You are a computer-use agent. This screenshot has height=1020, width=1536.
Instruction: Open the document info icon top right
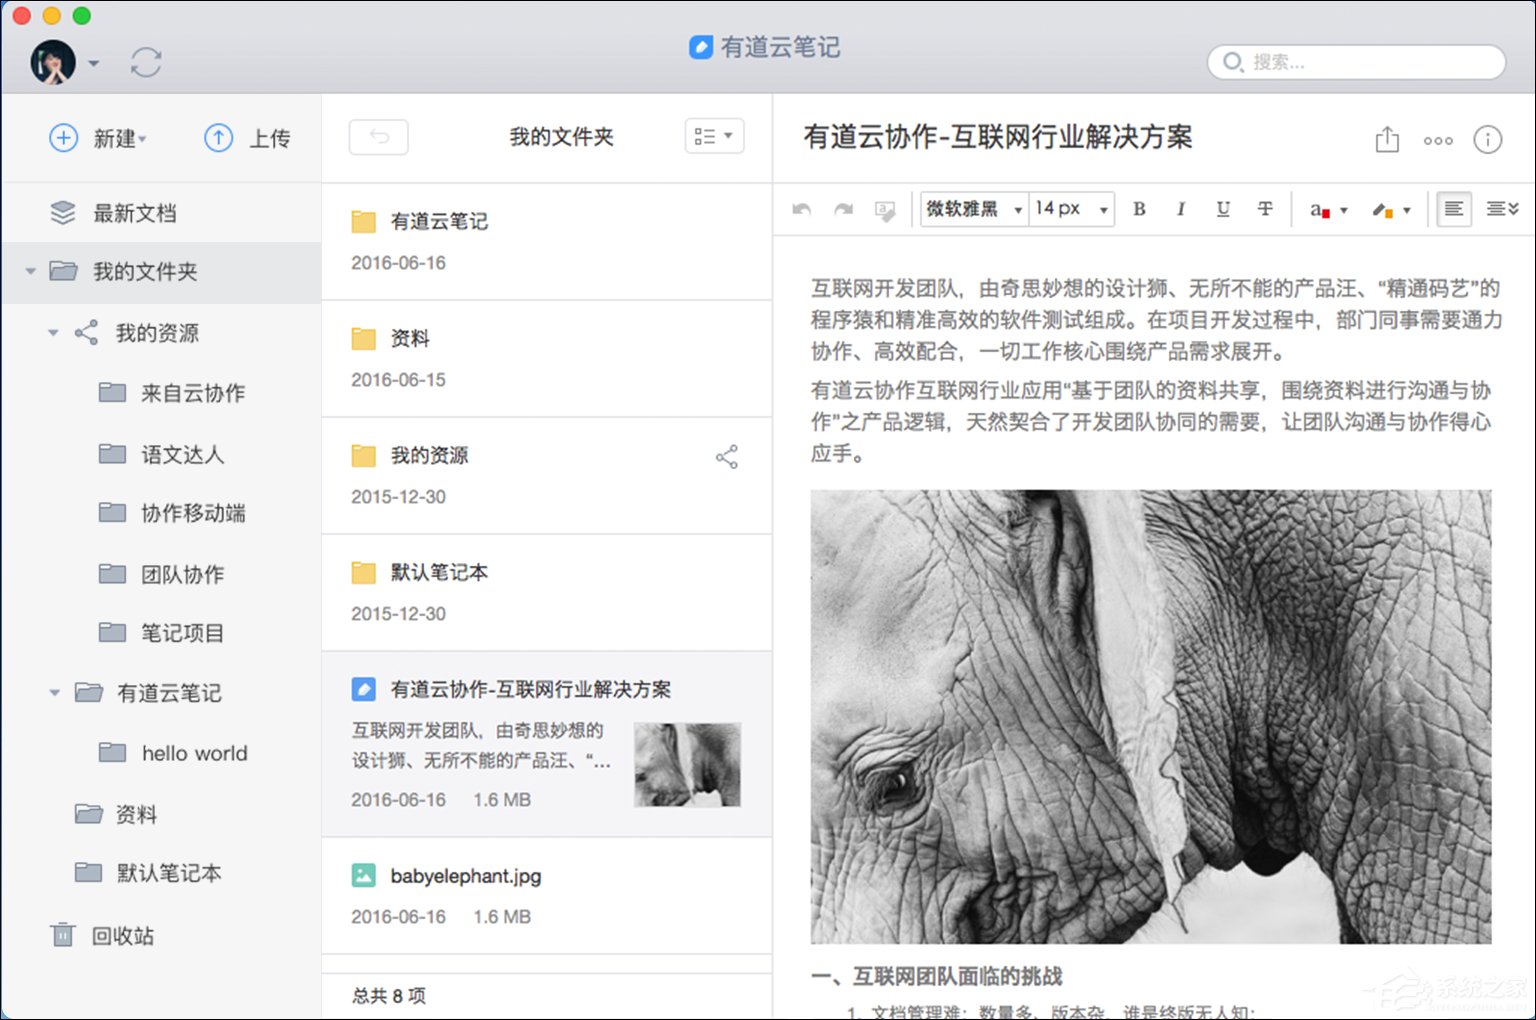coord(1488,140)
